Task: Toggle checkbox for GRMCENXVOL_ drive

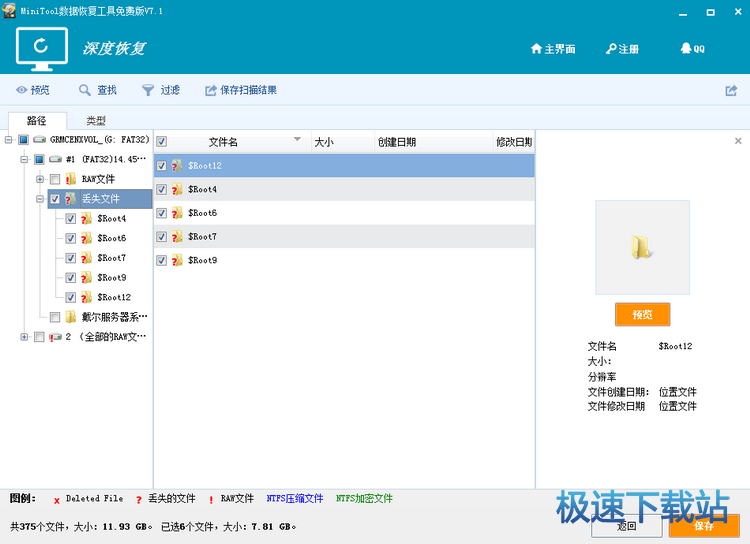Action: coord(23,140)
